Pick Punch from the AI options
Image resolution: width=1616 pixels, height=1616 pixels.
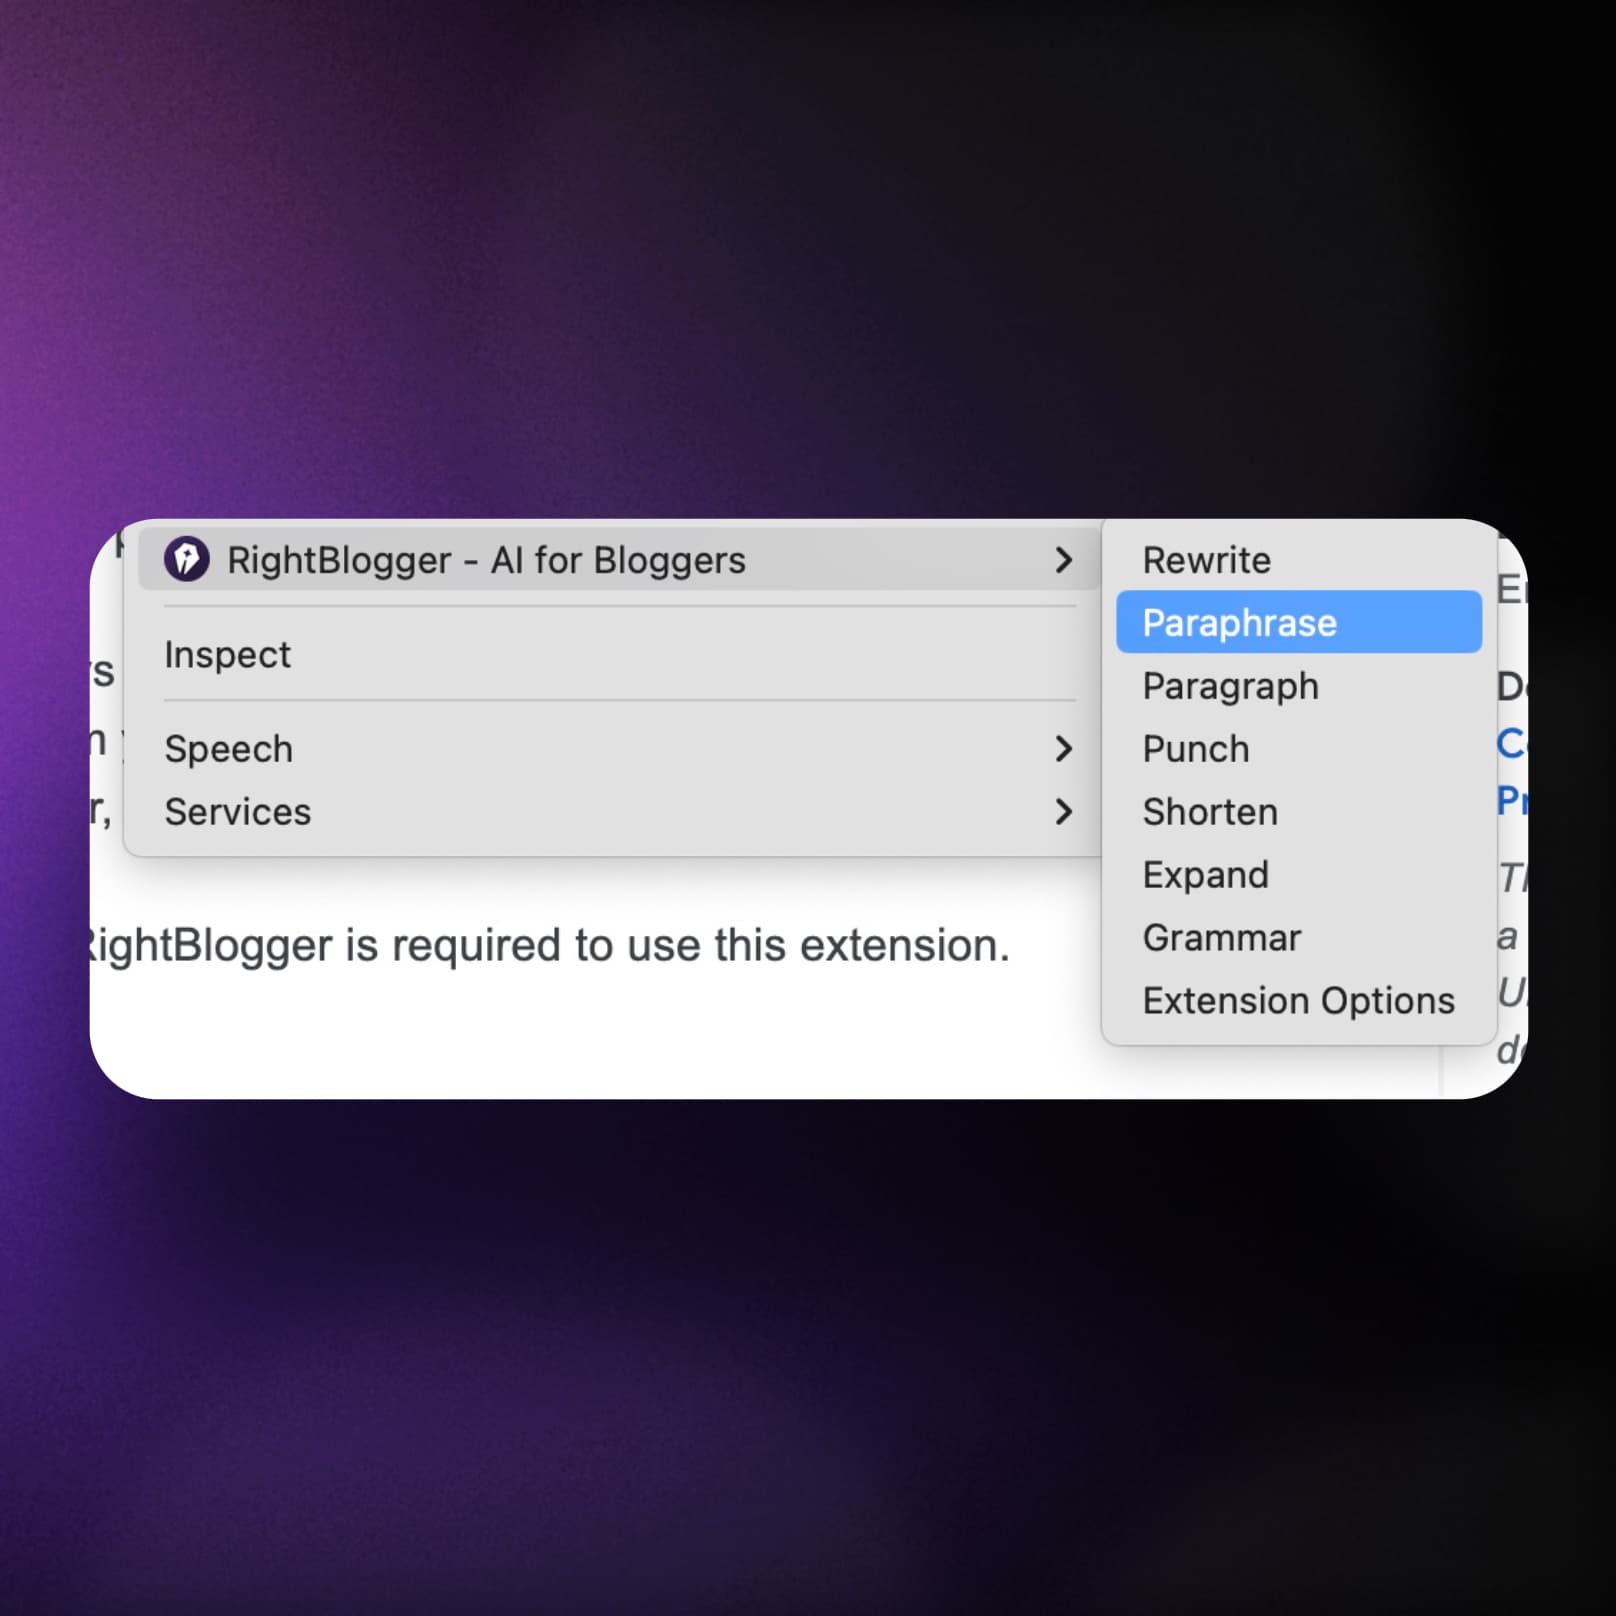[x=1195, y=748]
